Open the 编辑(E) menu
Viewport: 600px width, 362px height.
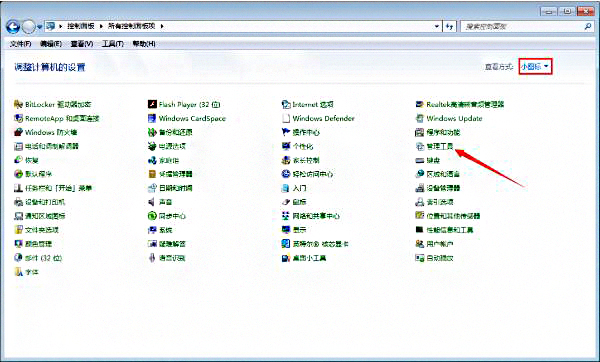point(51,44)
